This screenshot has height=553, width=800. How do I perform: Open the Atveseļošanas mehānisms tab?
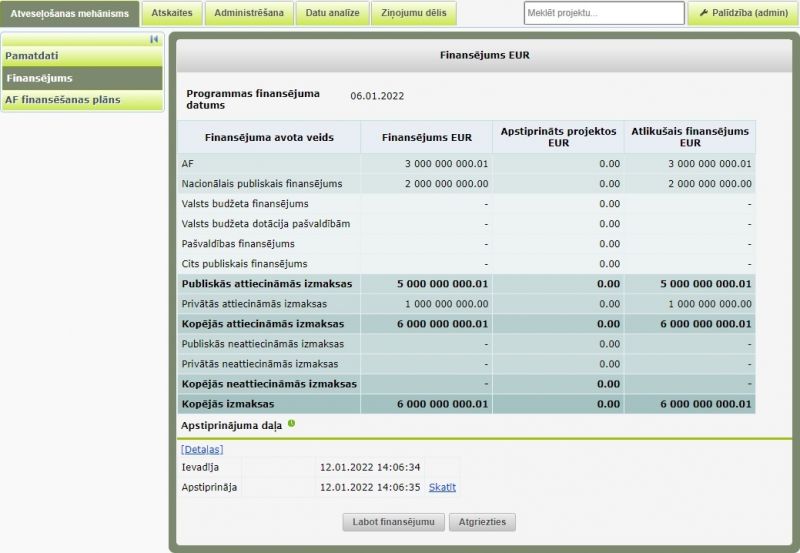pyautogui.click(x=69, y=13)
